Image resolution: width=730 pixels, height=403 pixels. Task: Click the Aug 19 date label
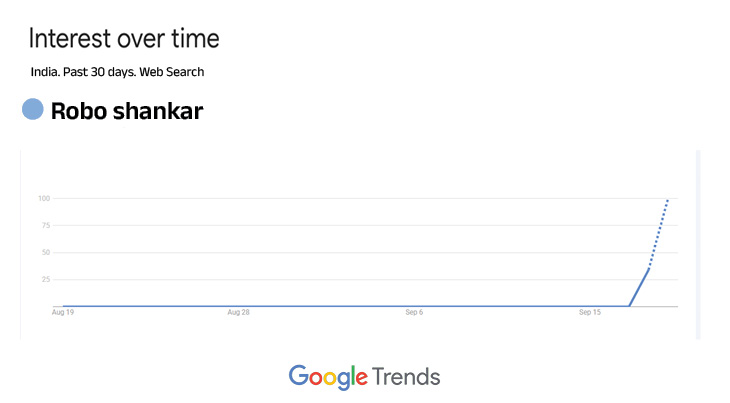63,313
